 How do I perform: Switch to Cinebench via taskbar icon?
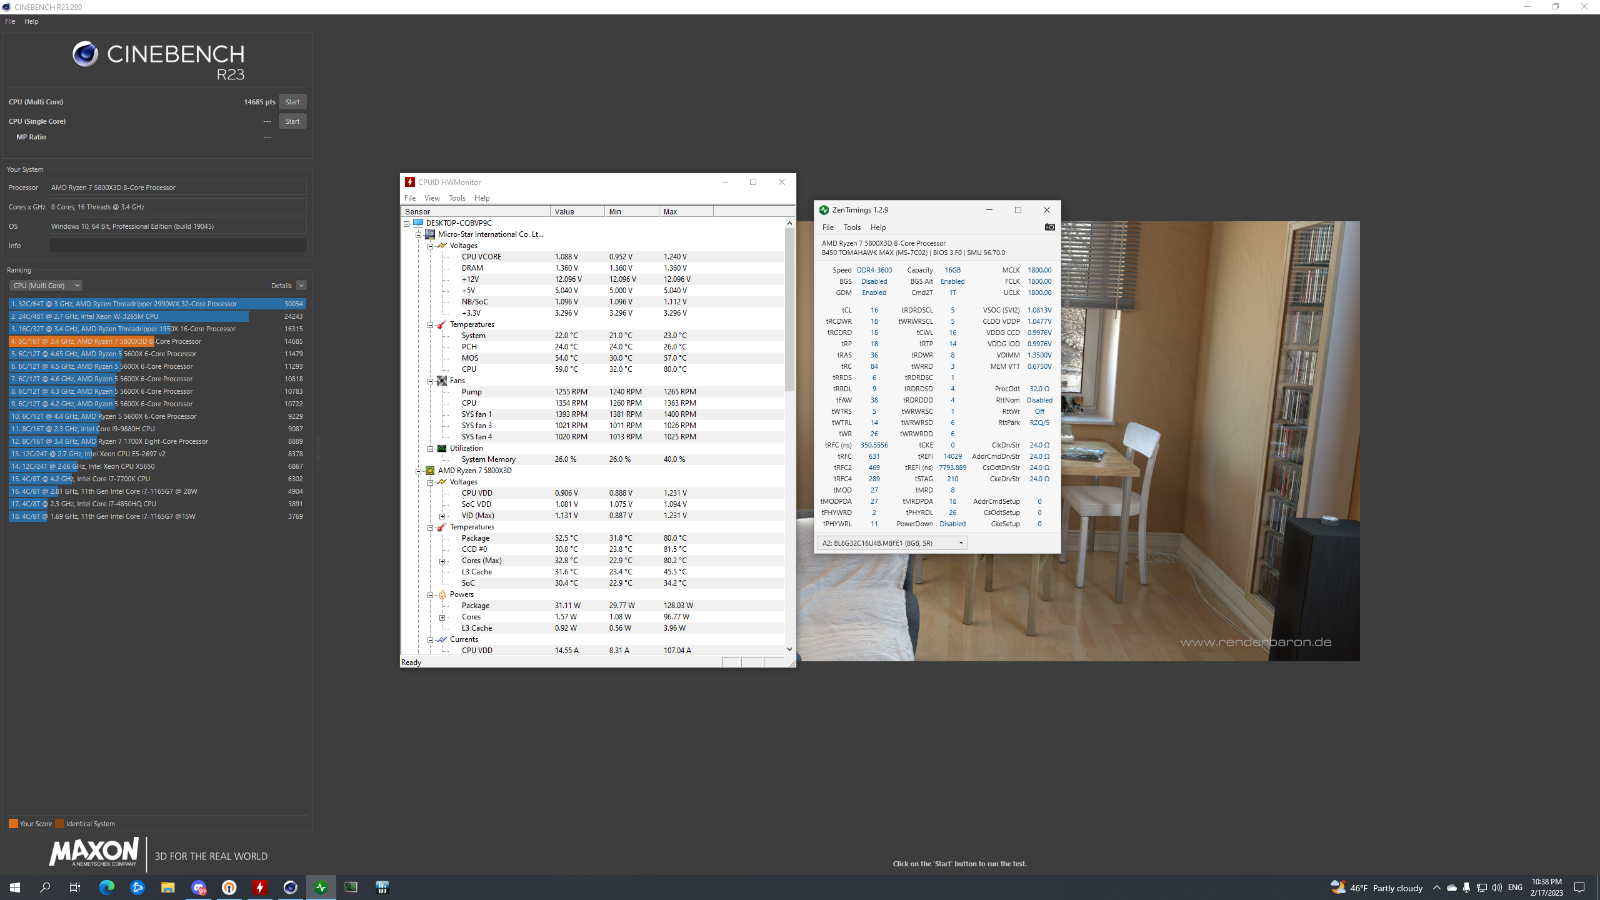coord(290,887)
